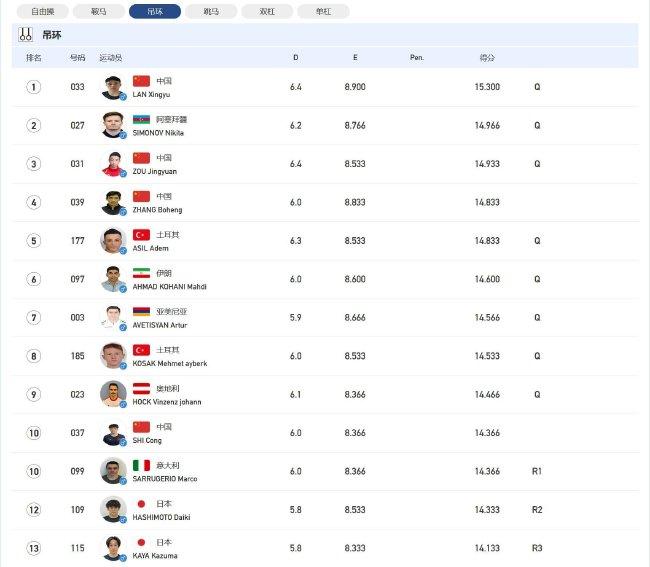Open athlete ZHANG Boheng's name link
650x567 pixels.
point(157,210)
